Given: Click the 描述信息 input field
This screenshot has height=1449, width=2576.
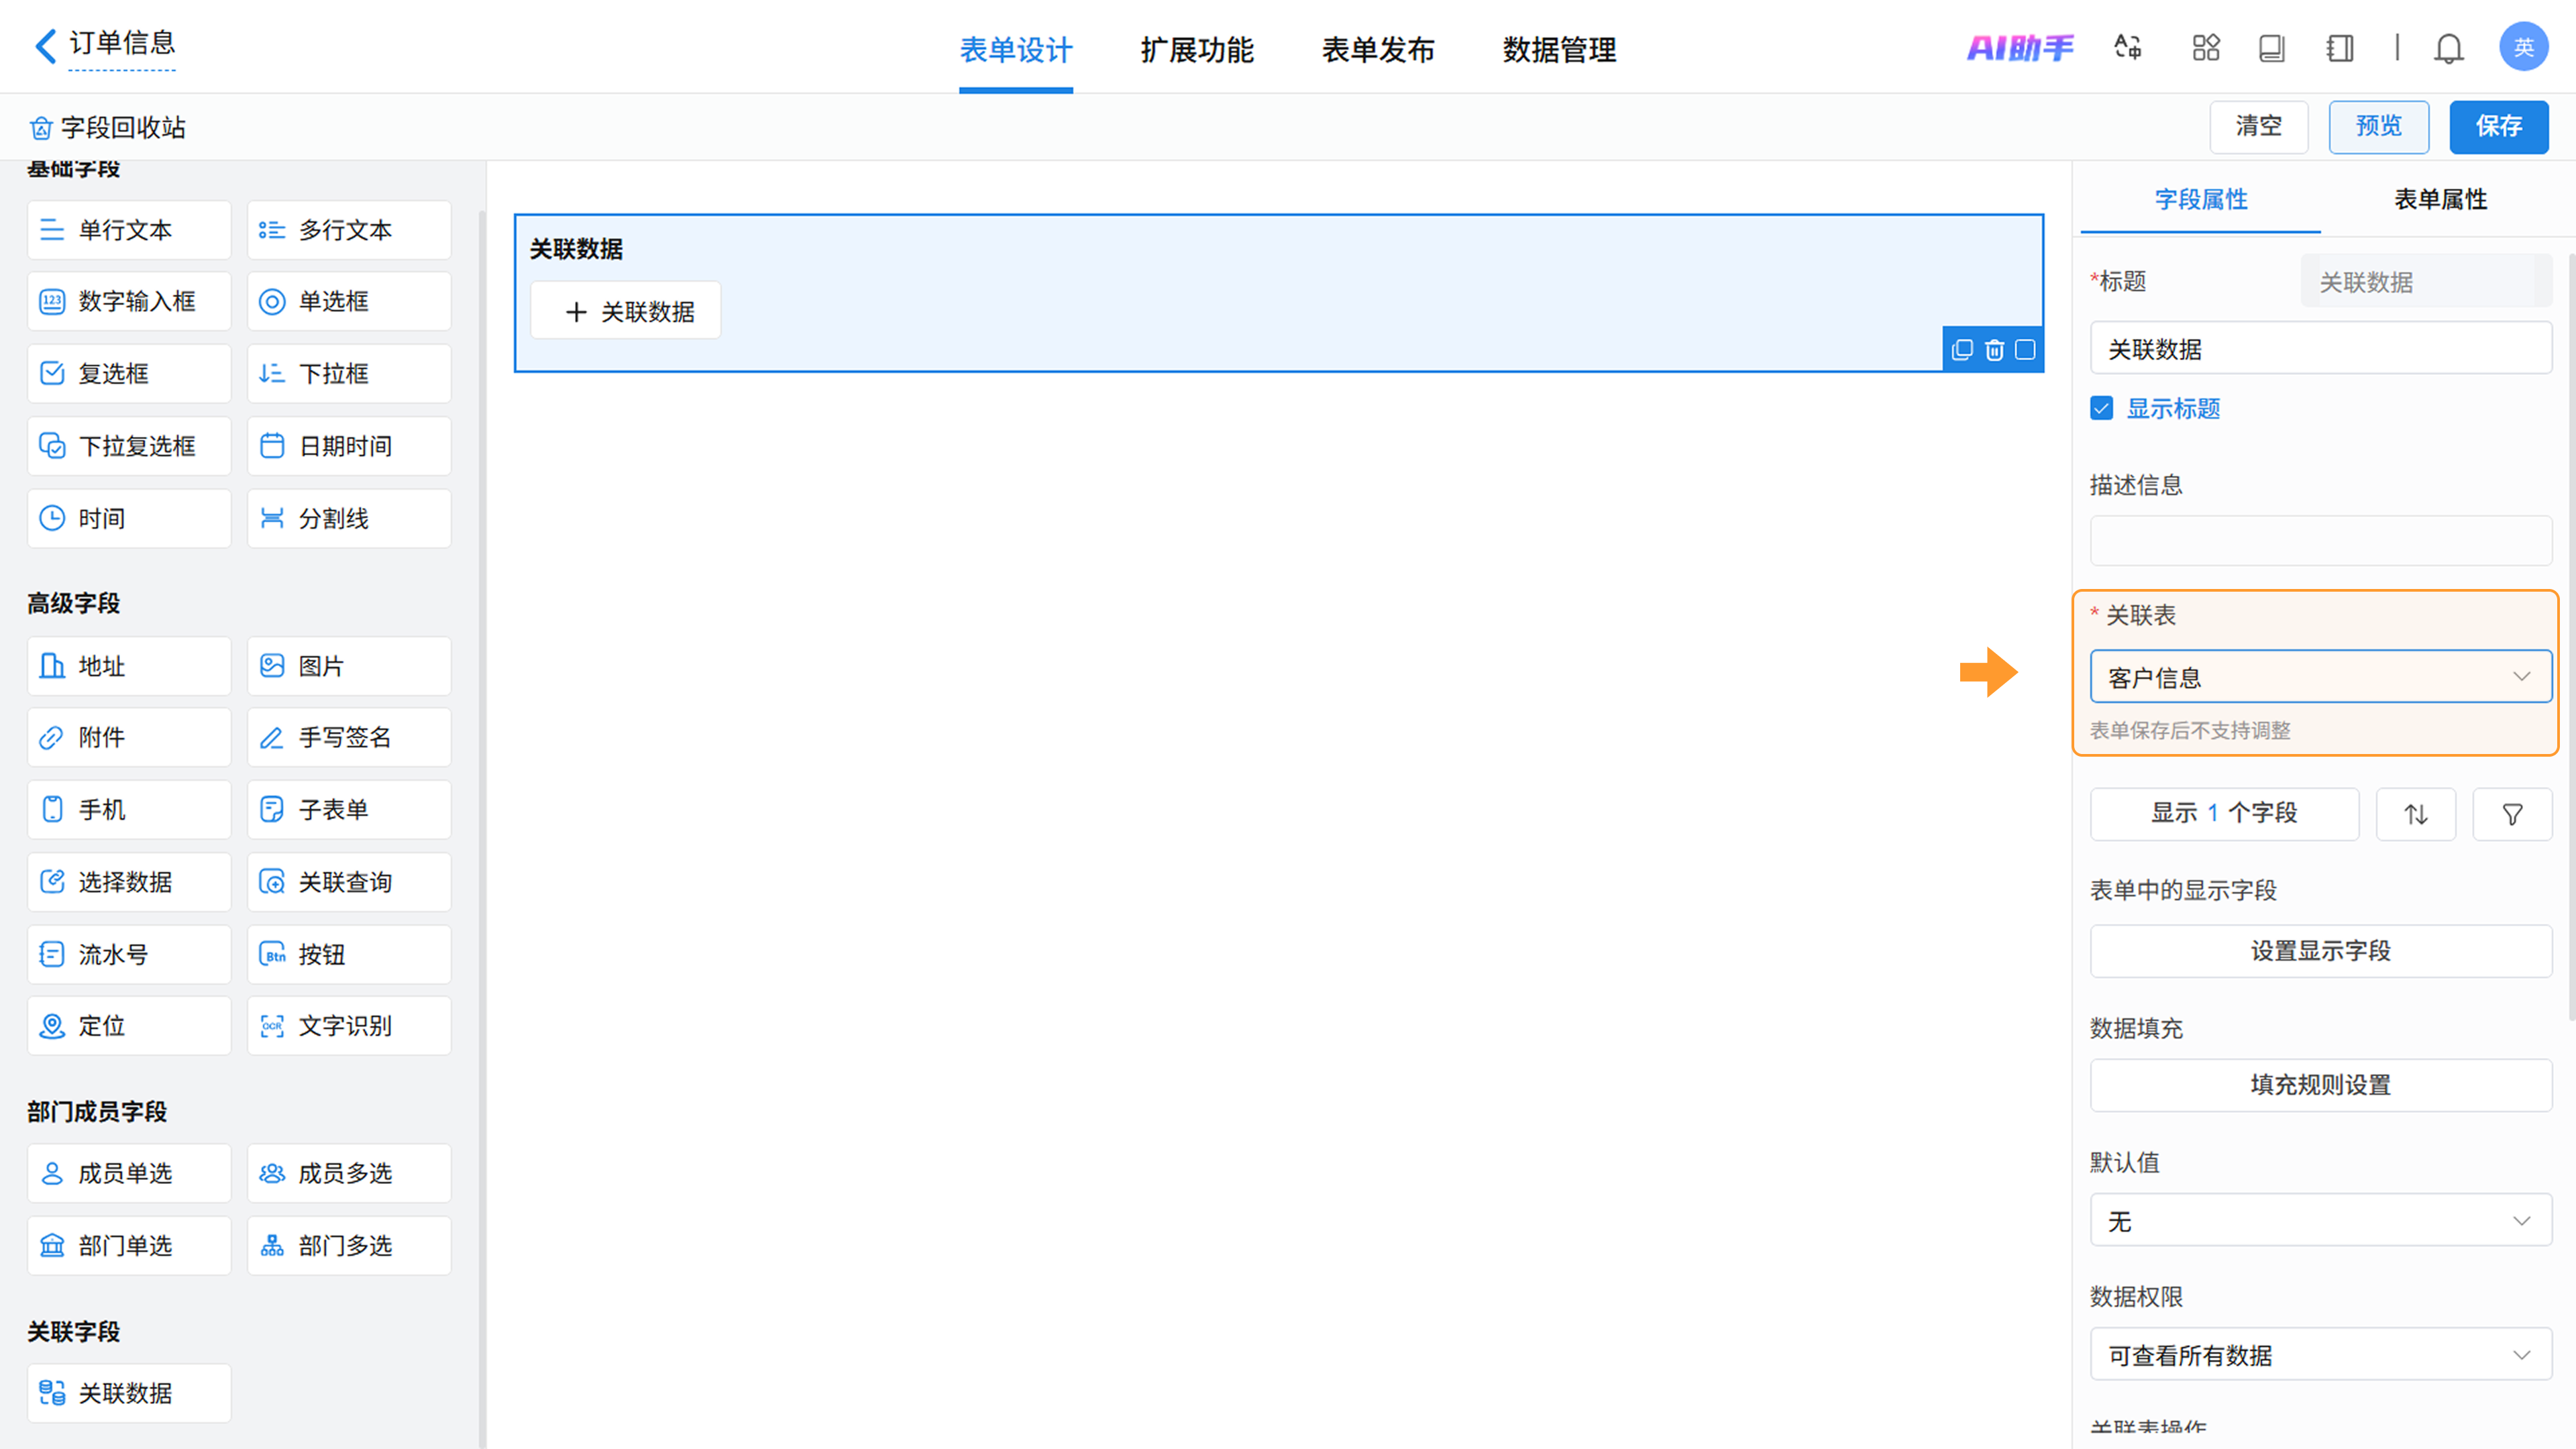Looking at the screenshot, I should [x=2320, y=541].
